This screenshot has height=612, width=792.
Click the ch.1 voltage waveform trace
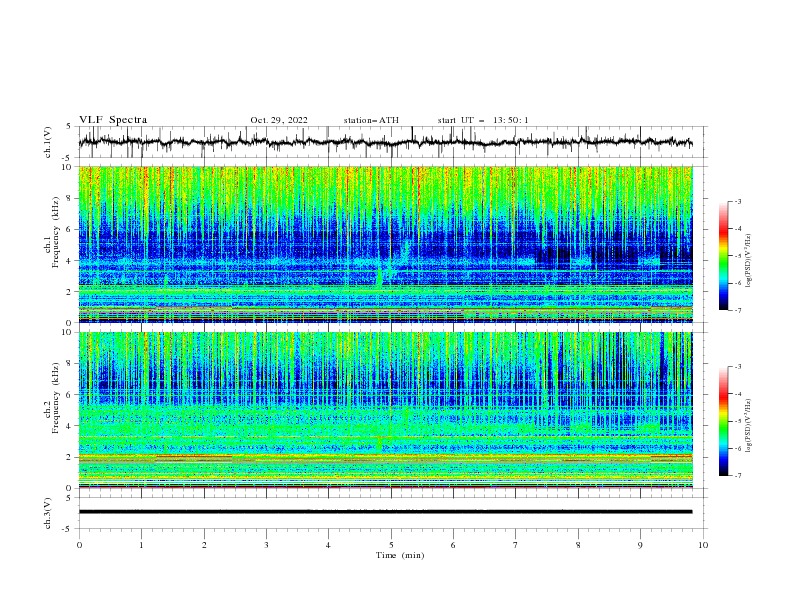pos(385,142)
